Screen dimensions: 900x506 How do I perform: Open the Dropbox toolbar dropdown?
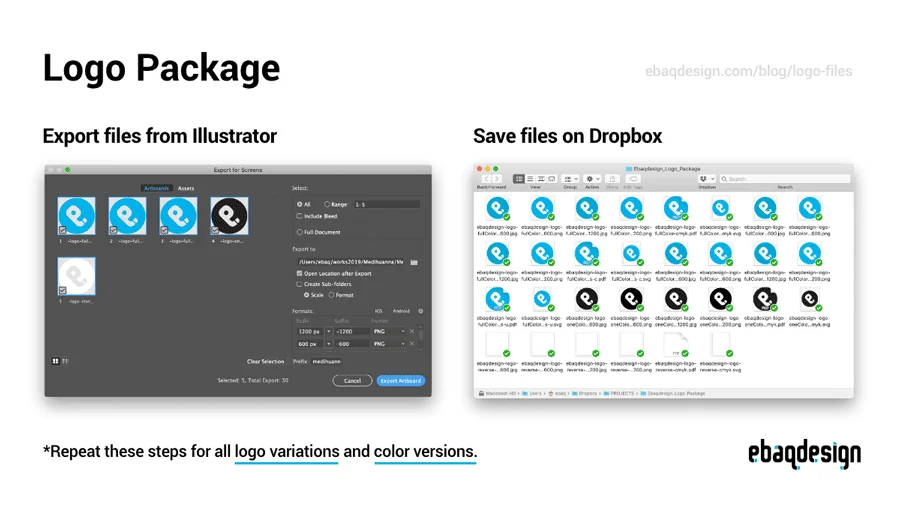point(707,179)
